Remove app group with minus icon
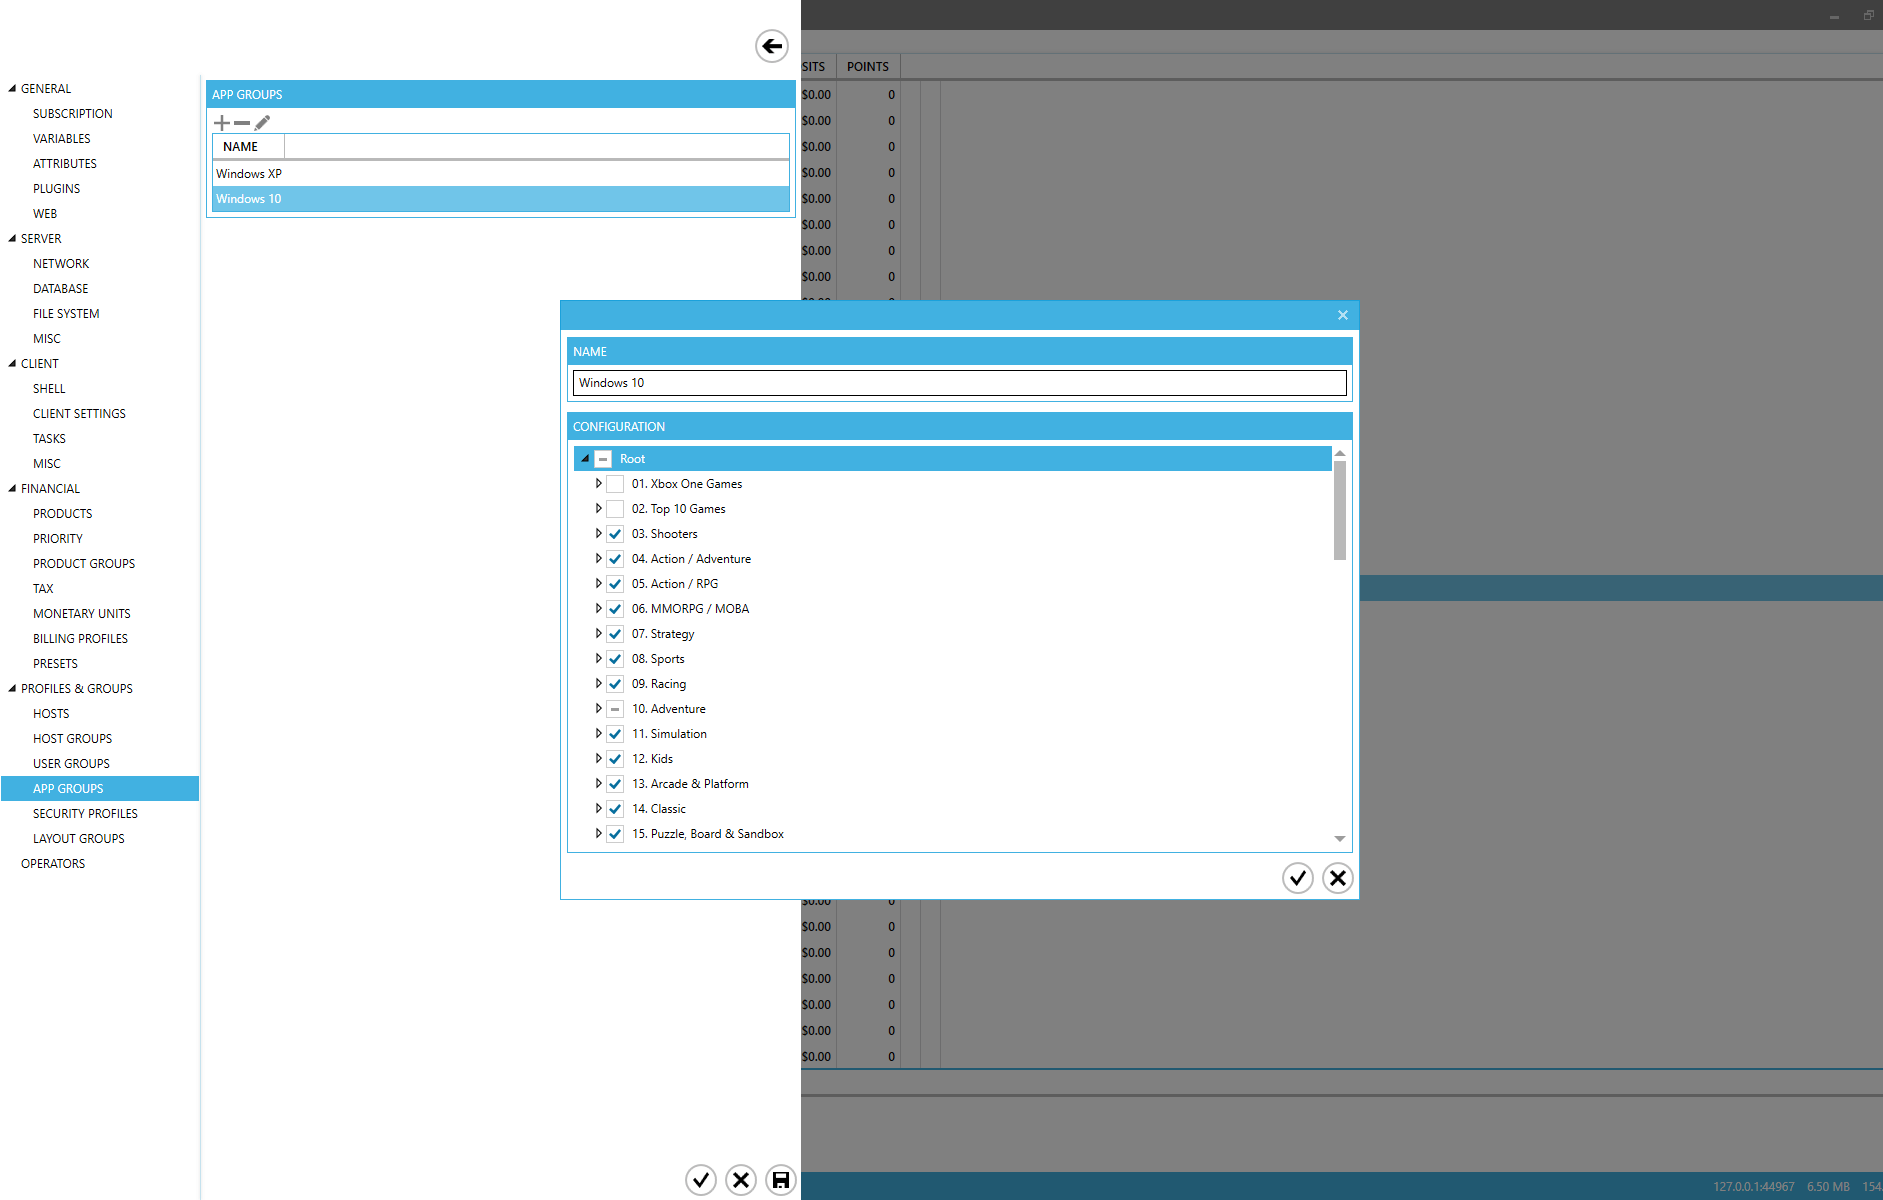 point(242,123)
